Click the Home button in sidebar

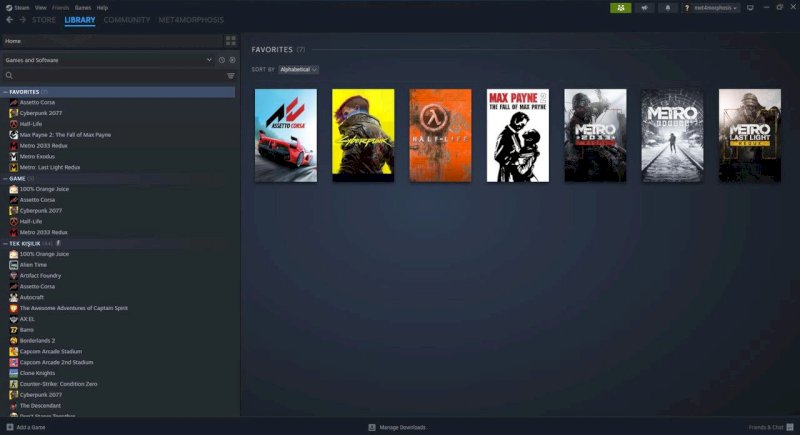pyautogui.click(x=112, y=41)
